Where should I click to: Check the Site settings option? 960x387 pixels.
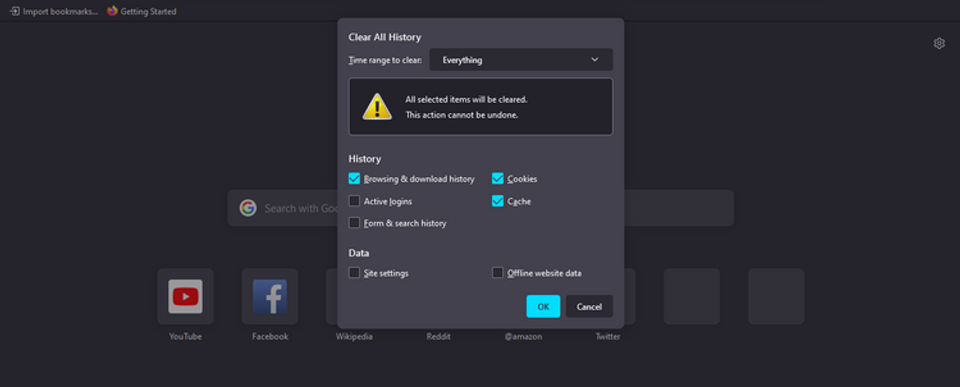click(354, 273)
